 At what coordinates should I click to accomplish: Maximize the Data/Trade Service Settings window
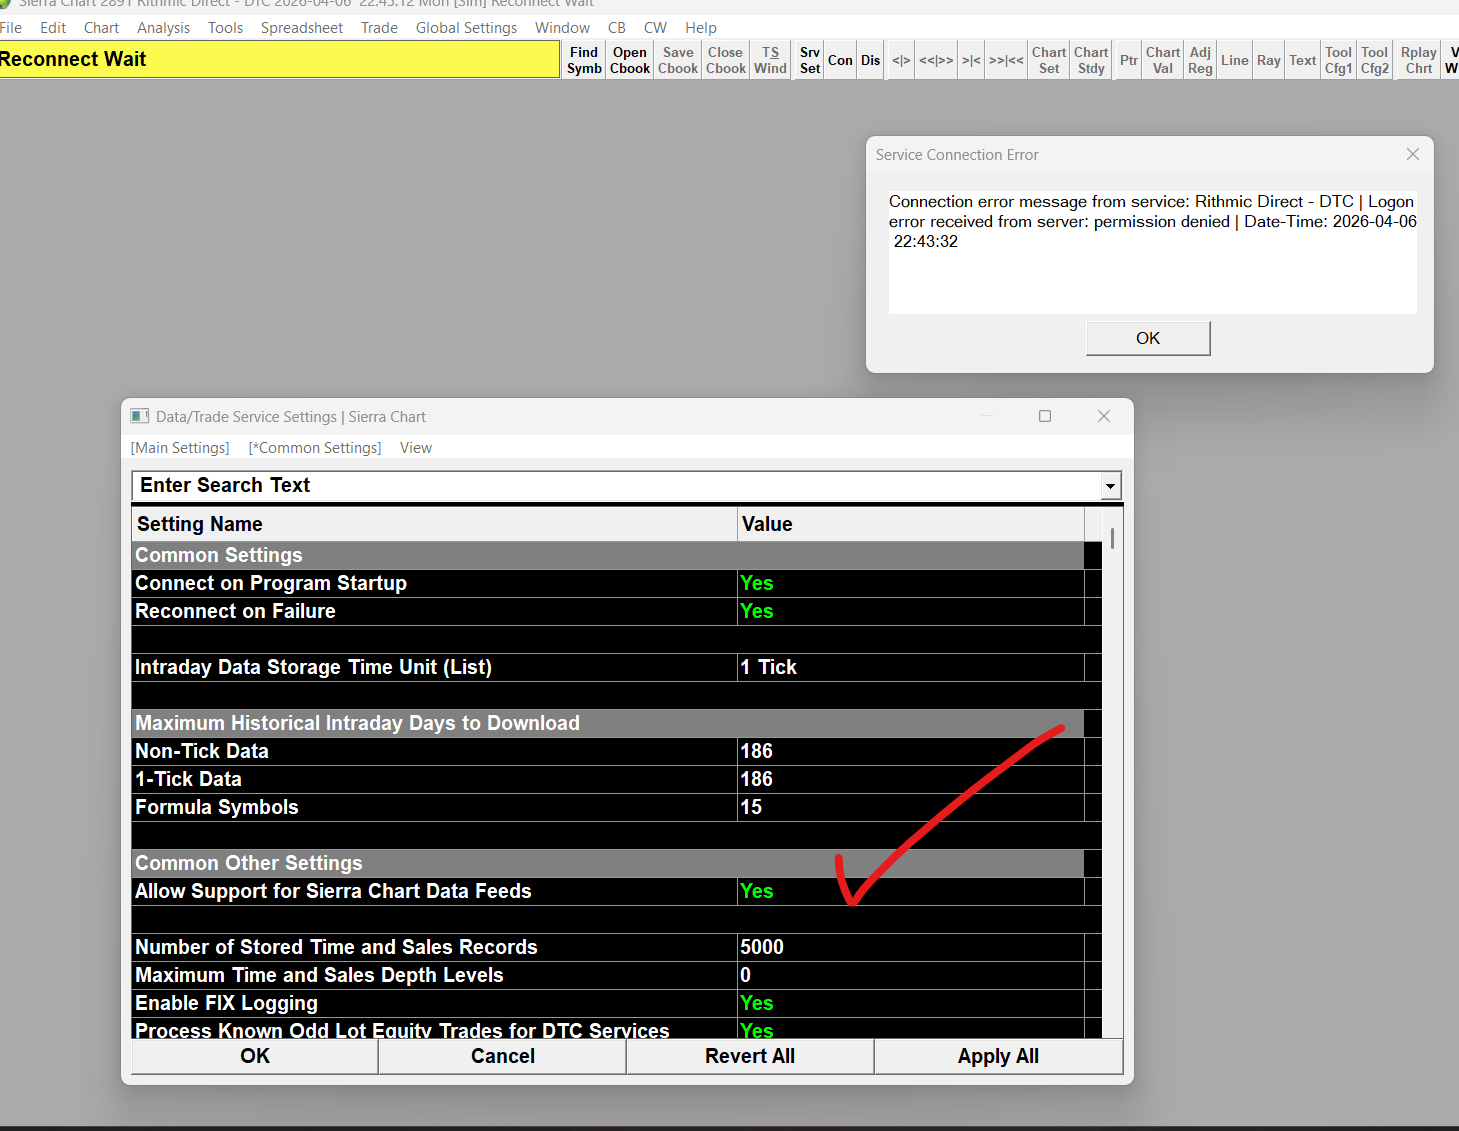click(1045, 416)
